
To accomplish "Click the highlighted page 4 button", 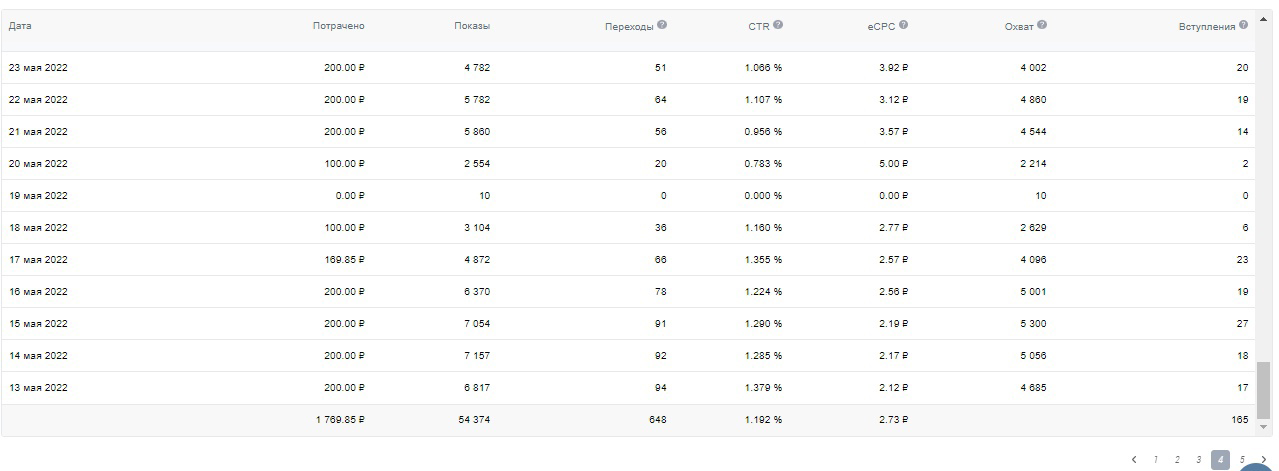I will 1220,460.
